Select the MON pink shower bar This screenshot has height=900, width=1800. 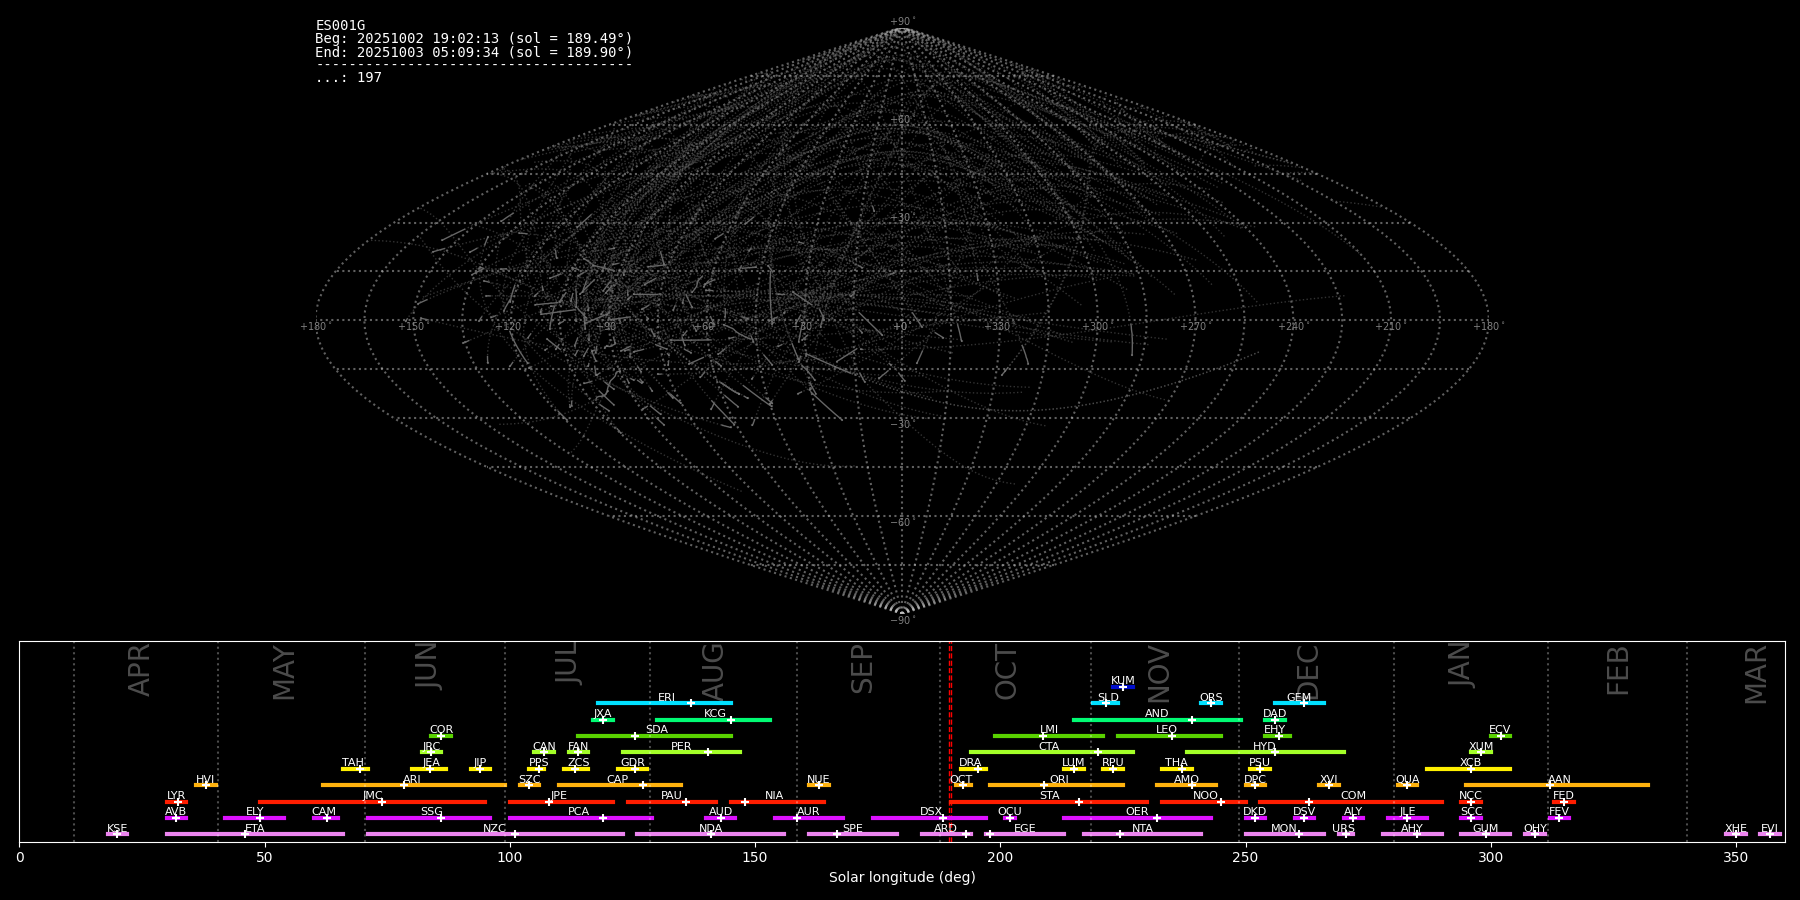1284,834
